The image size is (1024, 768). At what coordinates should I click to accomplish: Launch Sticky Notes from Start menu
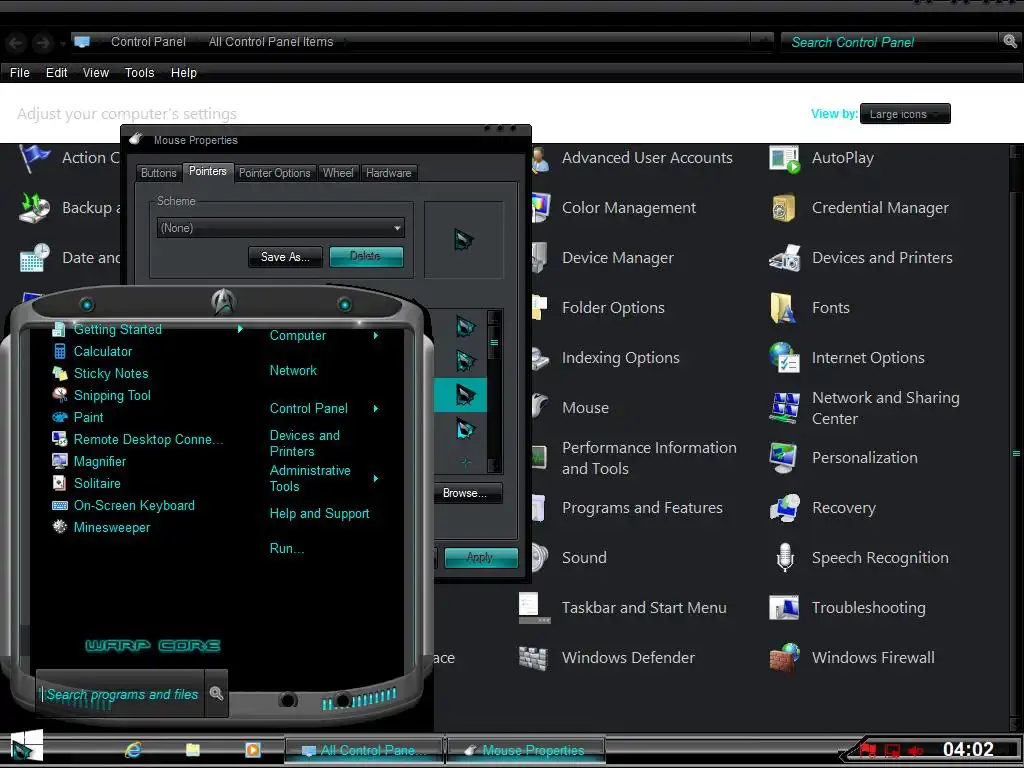coord(110,374)
